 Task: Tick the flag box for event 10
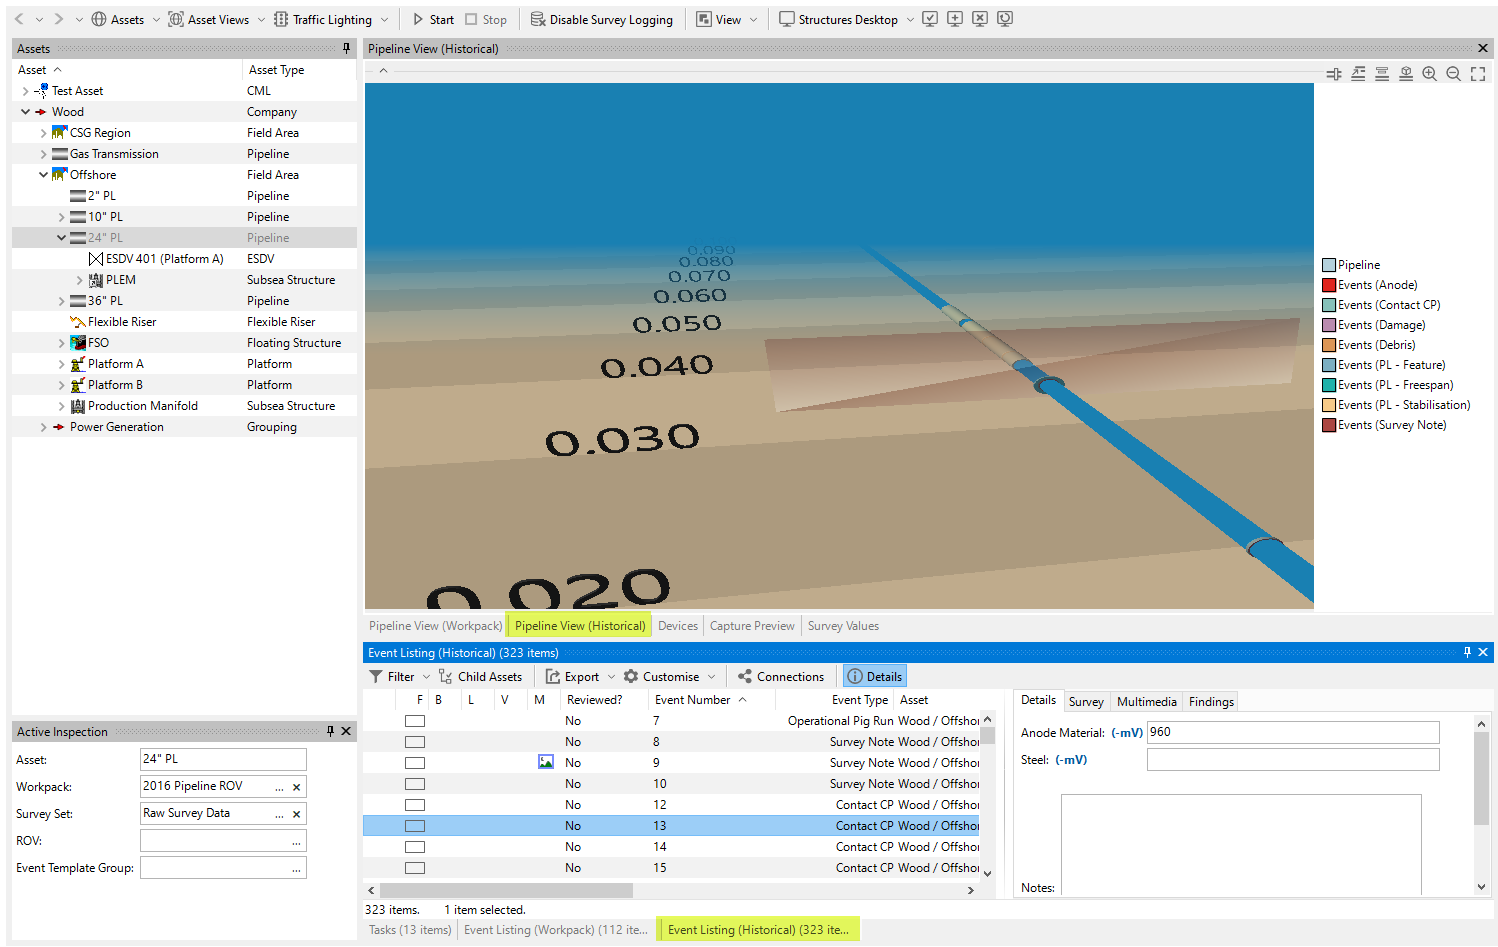pos(415,784)
